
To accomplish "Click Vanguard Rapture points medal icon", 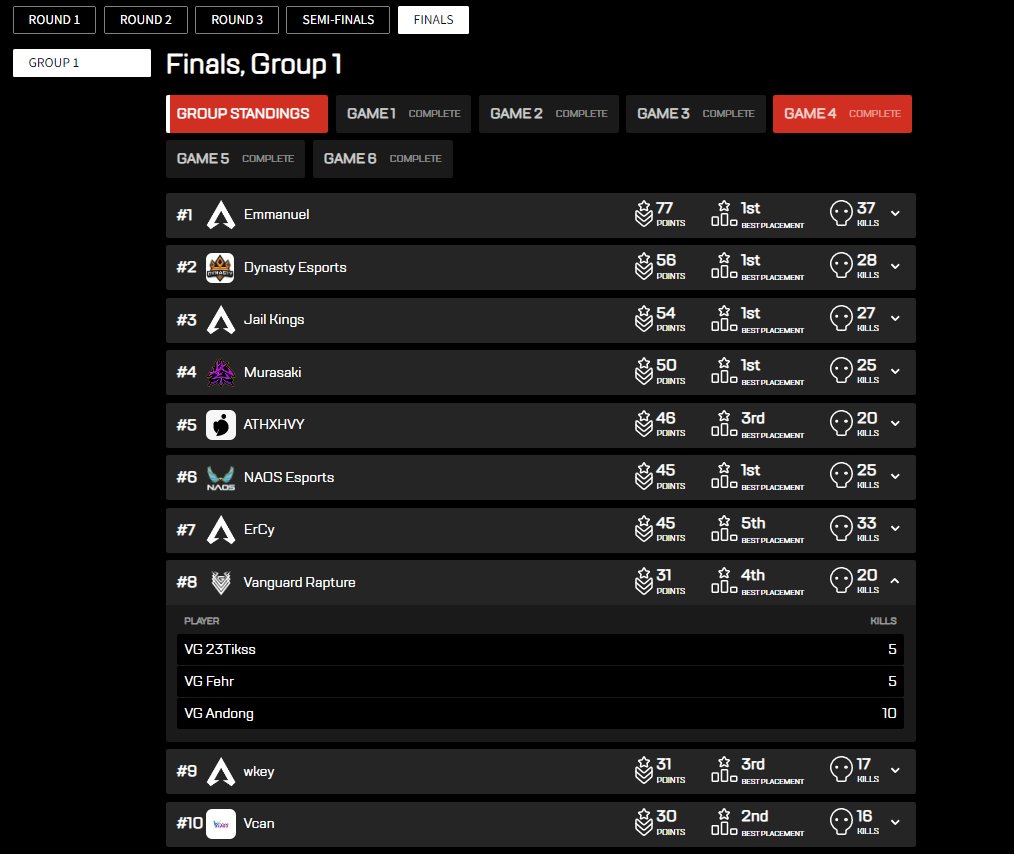I will click(x=643, y=581).
